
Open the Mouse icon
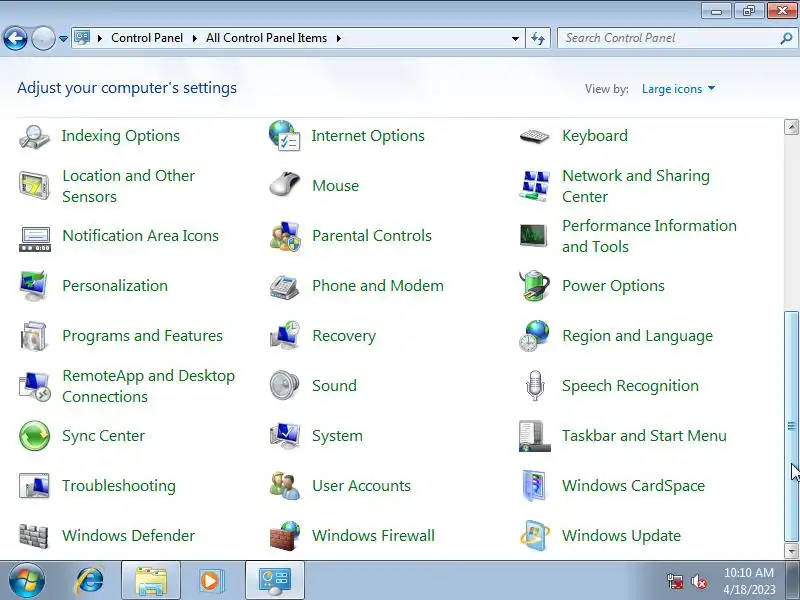tap(285, 184)
